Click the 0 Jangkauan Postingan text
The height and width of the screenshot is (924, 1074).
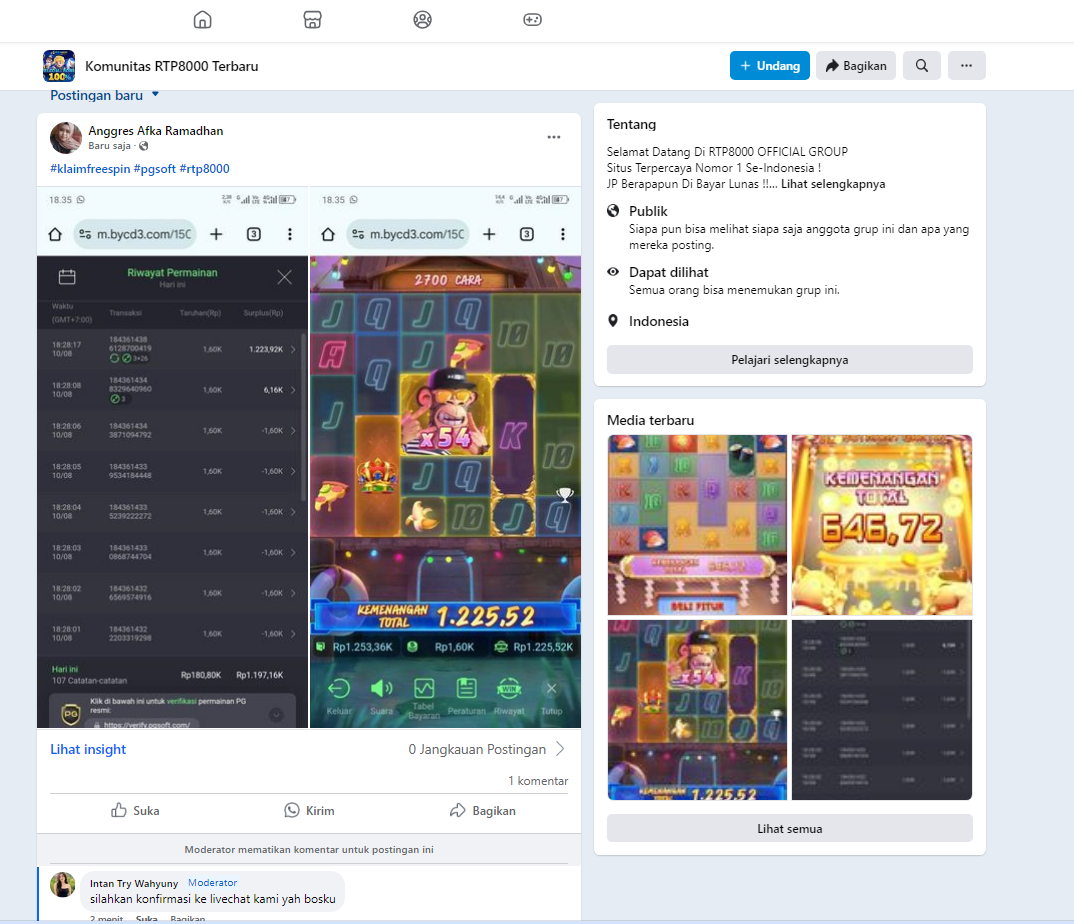tap(477, 749)
